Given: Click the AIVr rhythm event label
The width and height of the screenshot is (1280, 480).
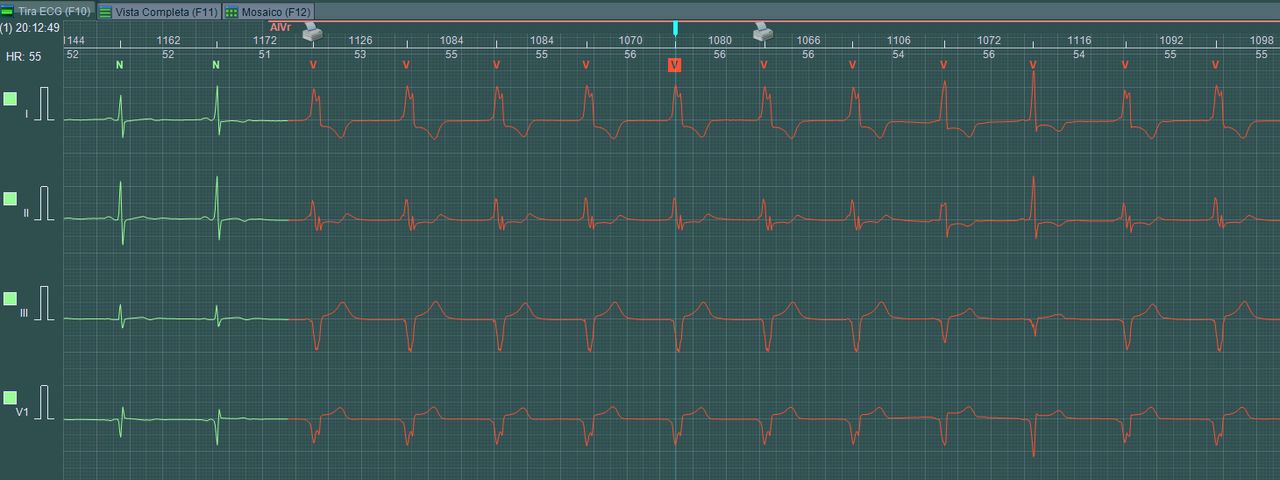Looking at the screenshot, I should 280,26.
